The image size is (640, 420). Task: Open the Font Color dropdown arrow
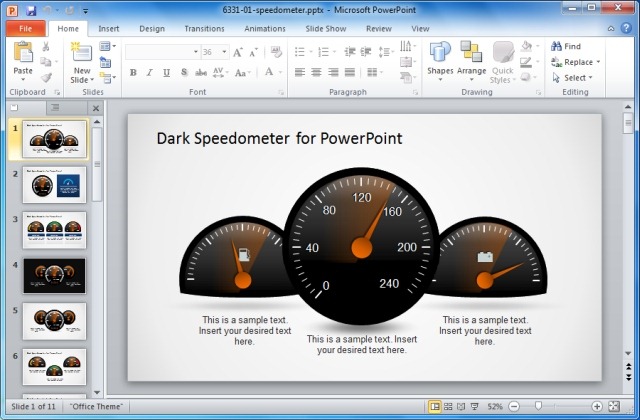tap(280, 73)
